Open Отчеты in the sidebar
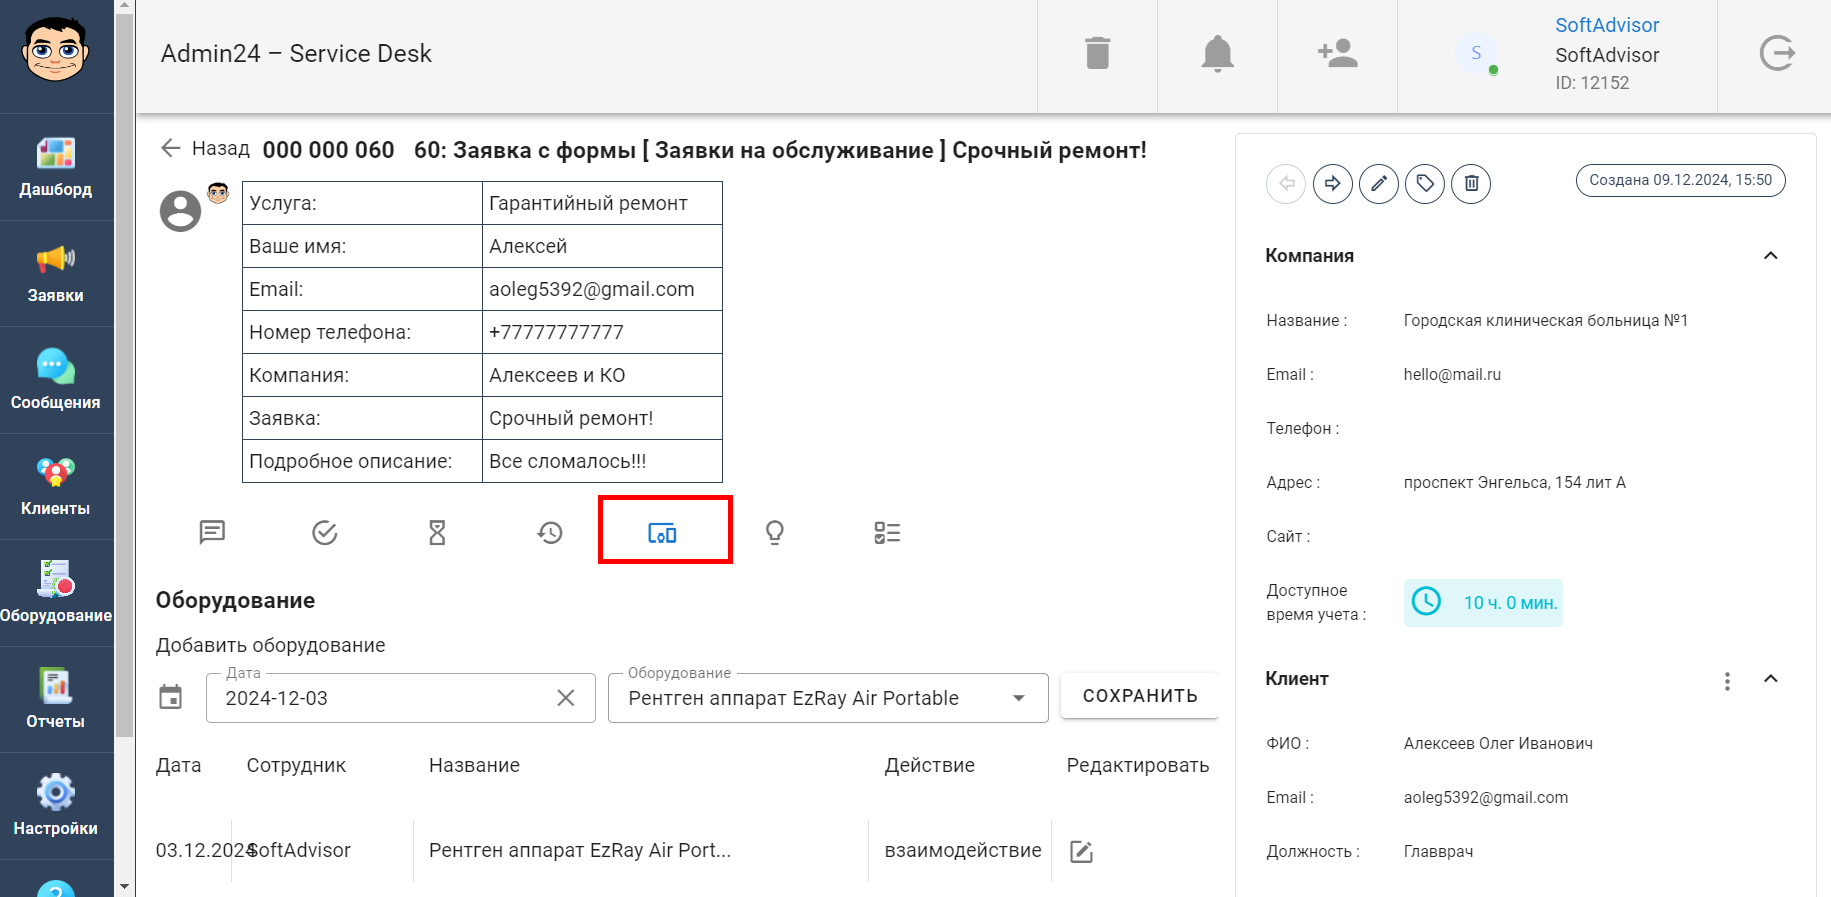 point(56,699)
